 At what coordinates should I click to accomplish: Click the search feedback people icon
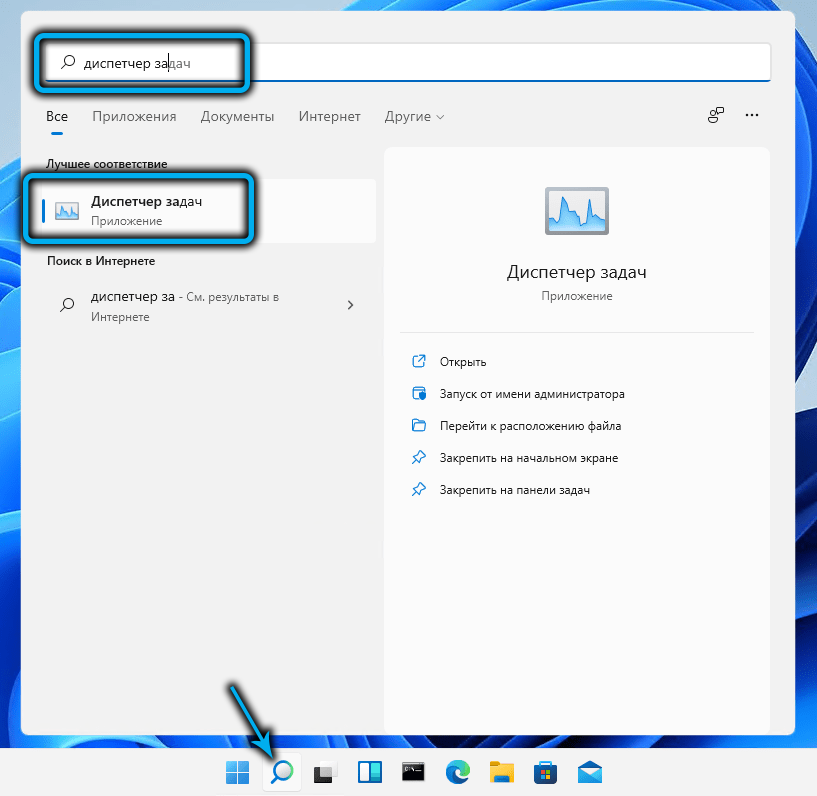click(x=715, y=116)
